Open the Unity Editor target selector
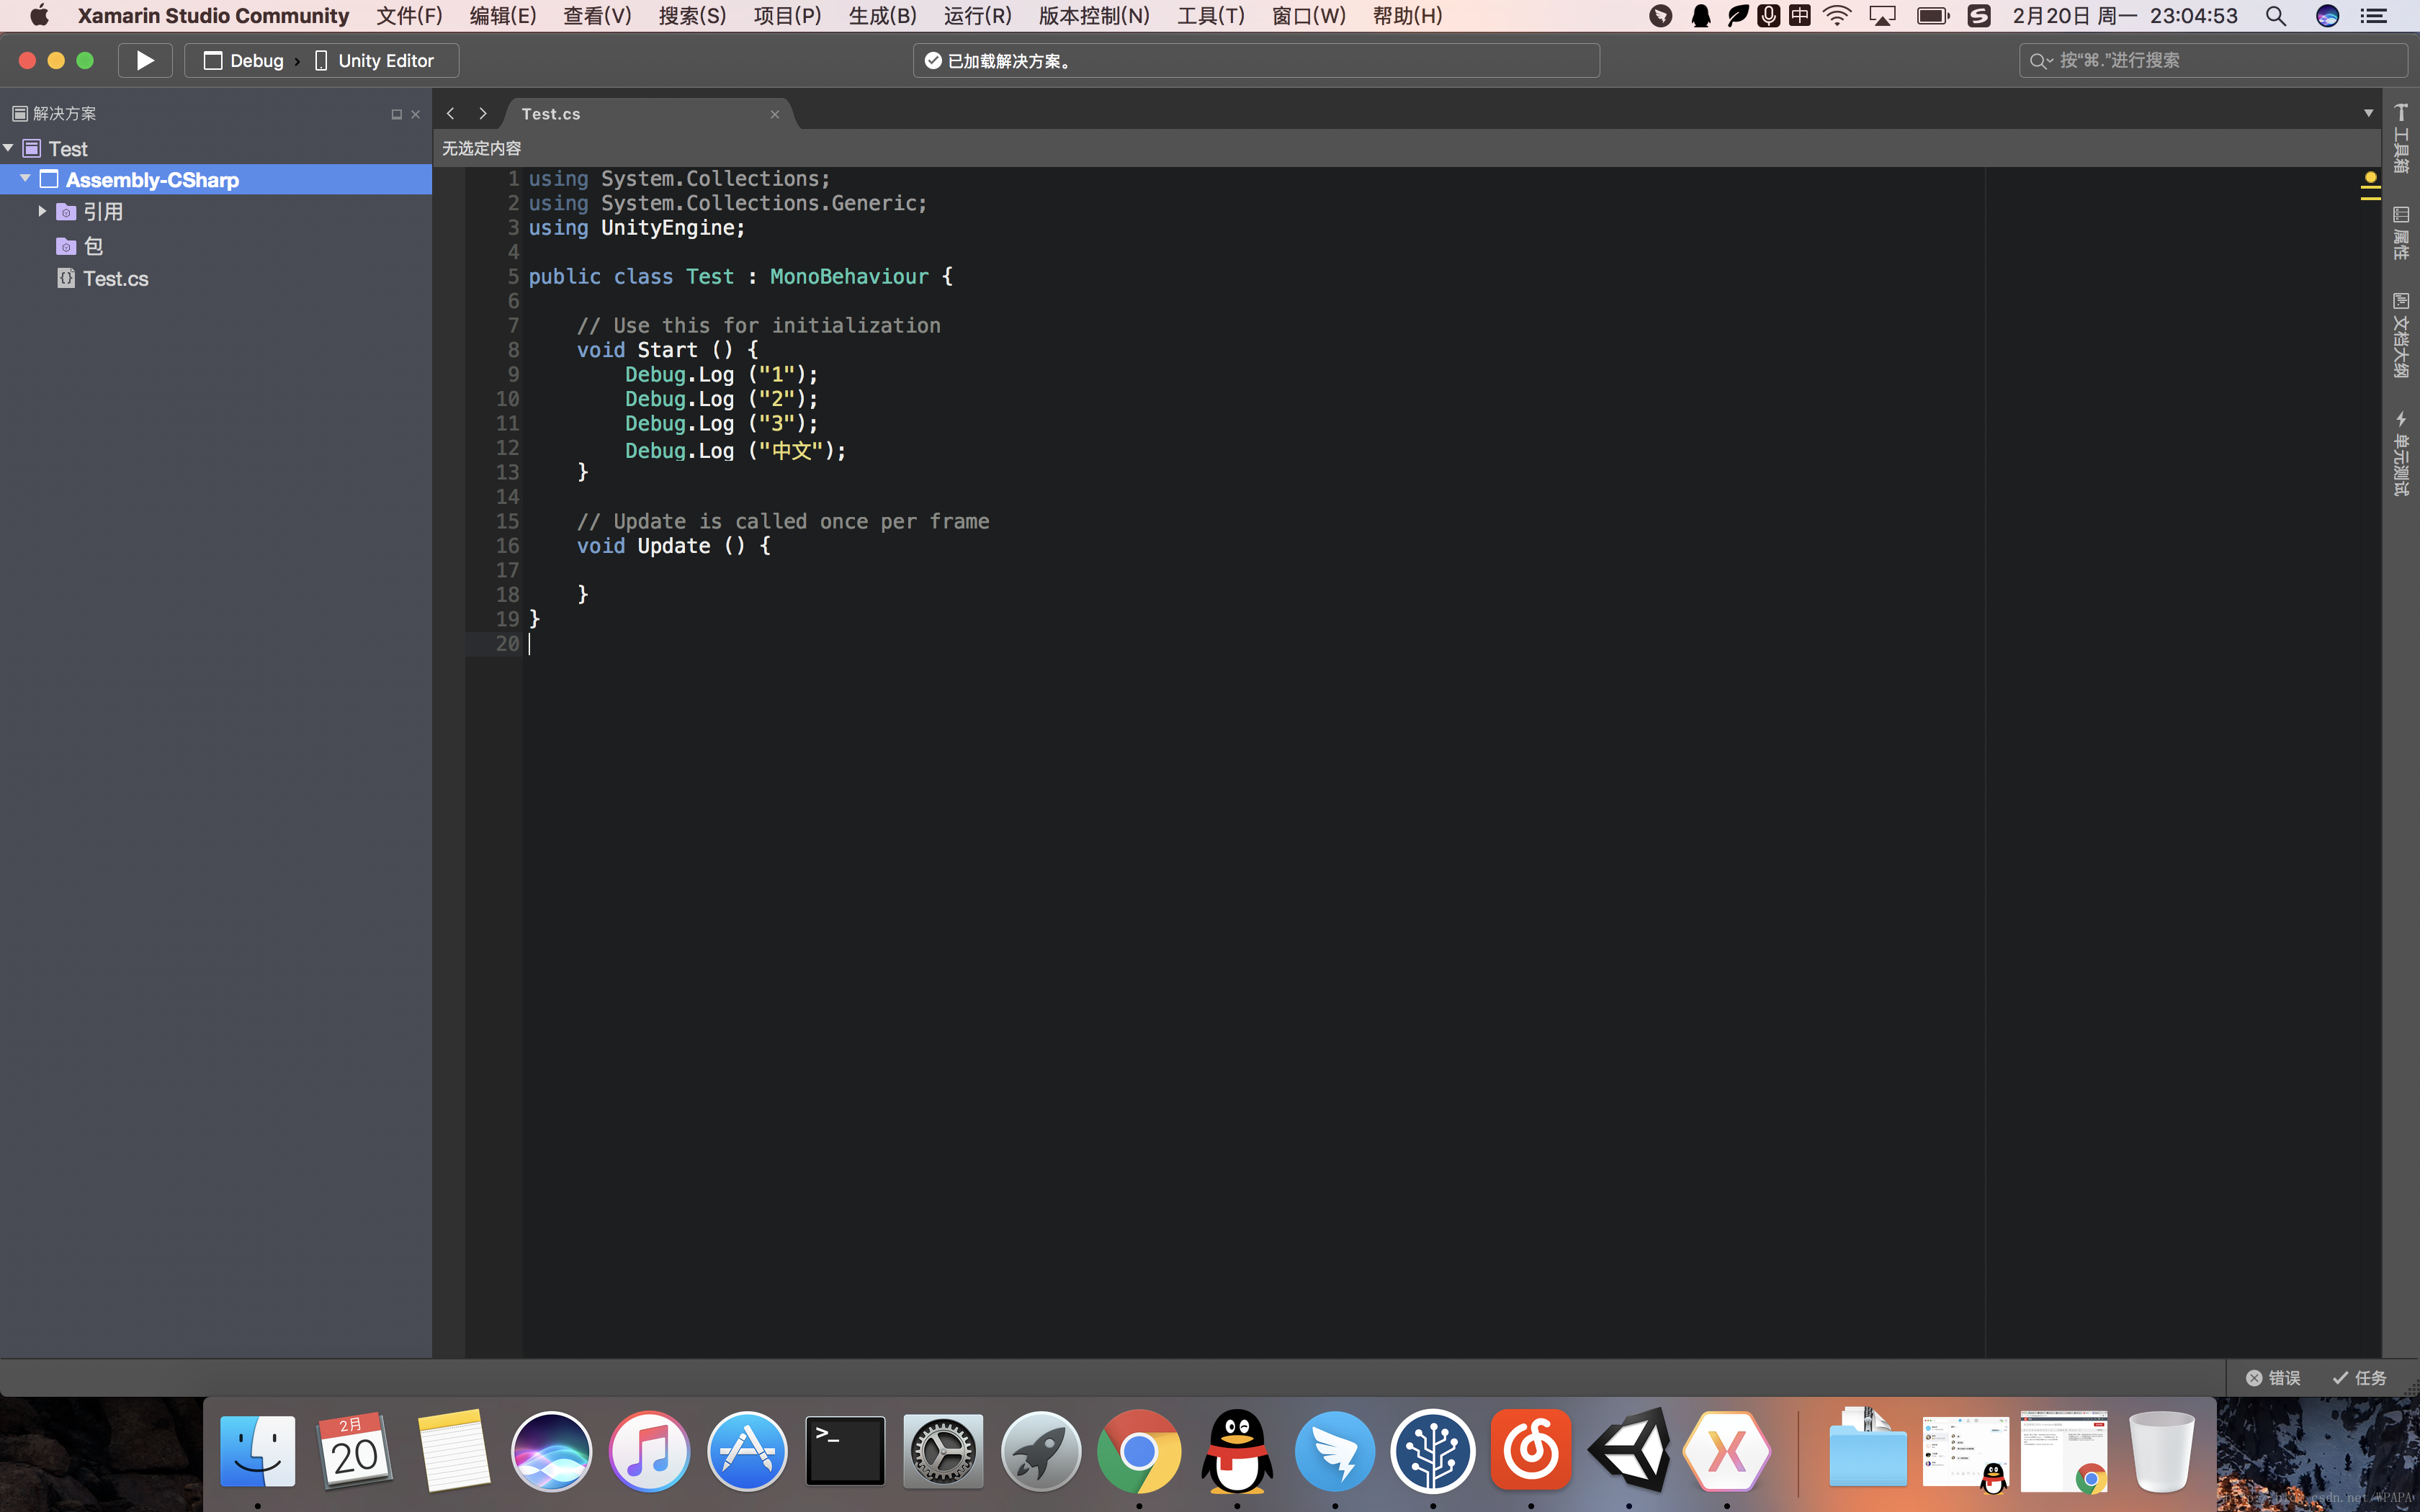Viewport: 2420px width, 1512px height. click(374, 61)
